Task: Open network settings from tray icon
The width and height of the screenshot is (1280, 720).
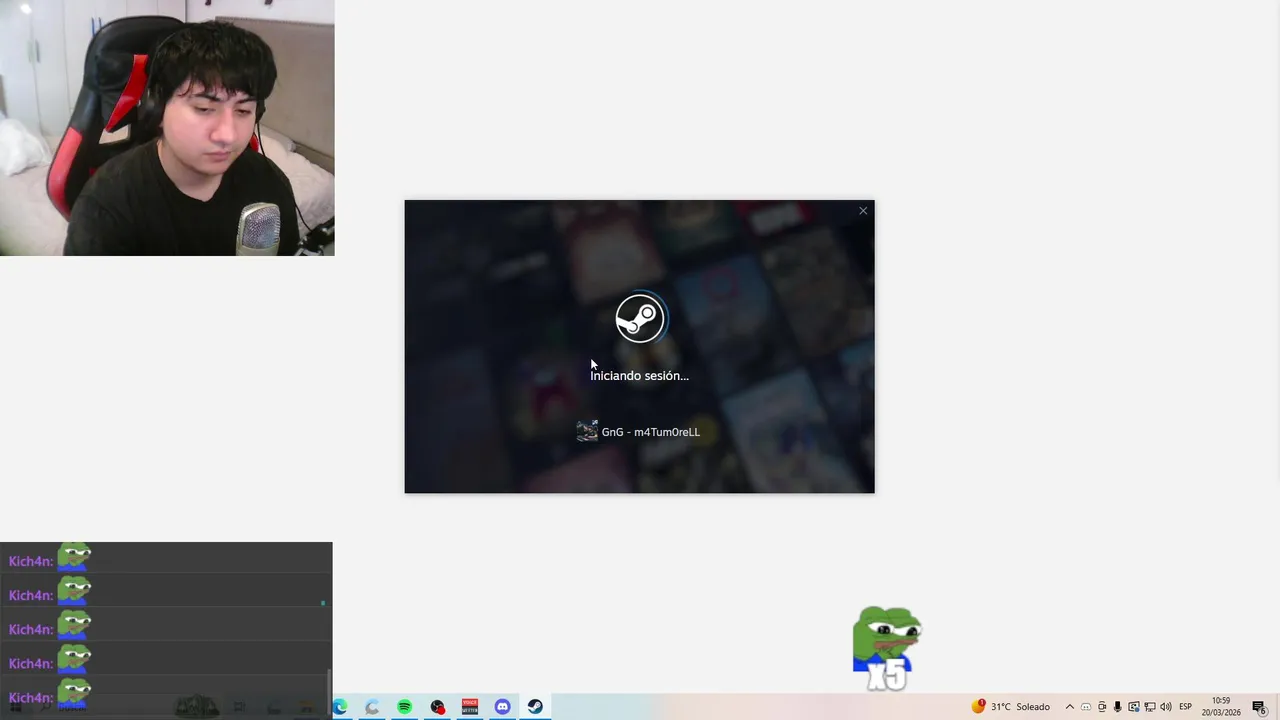Action: 1150,707
